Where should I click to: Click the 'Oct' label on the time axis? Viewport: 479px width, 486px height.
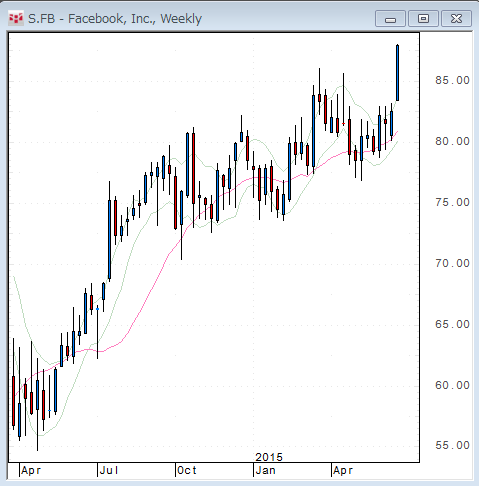pyautogui.click(x=187, y=471)
